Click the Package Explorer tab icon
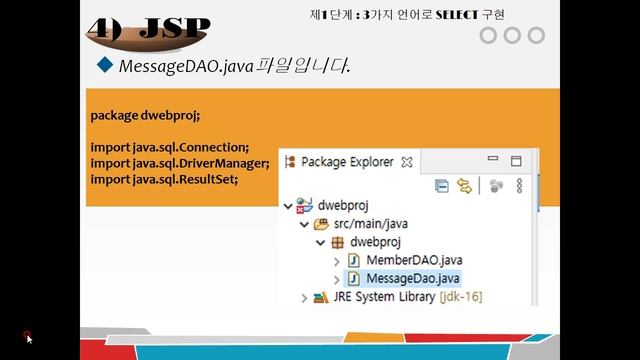 coord(290,162)
